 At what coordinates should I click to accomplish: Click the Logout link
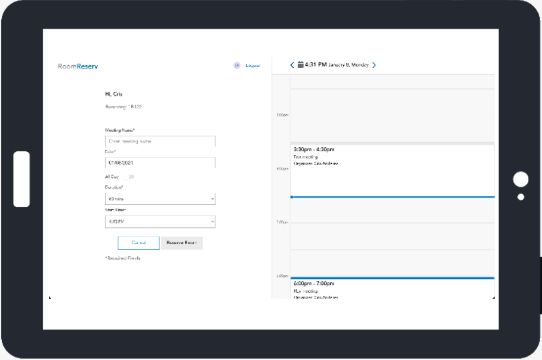[x=253, y=65]
